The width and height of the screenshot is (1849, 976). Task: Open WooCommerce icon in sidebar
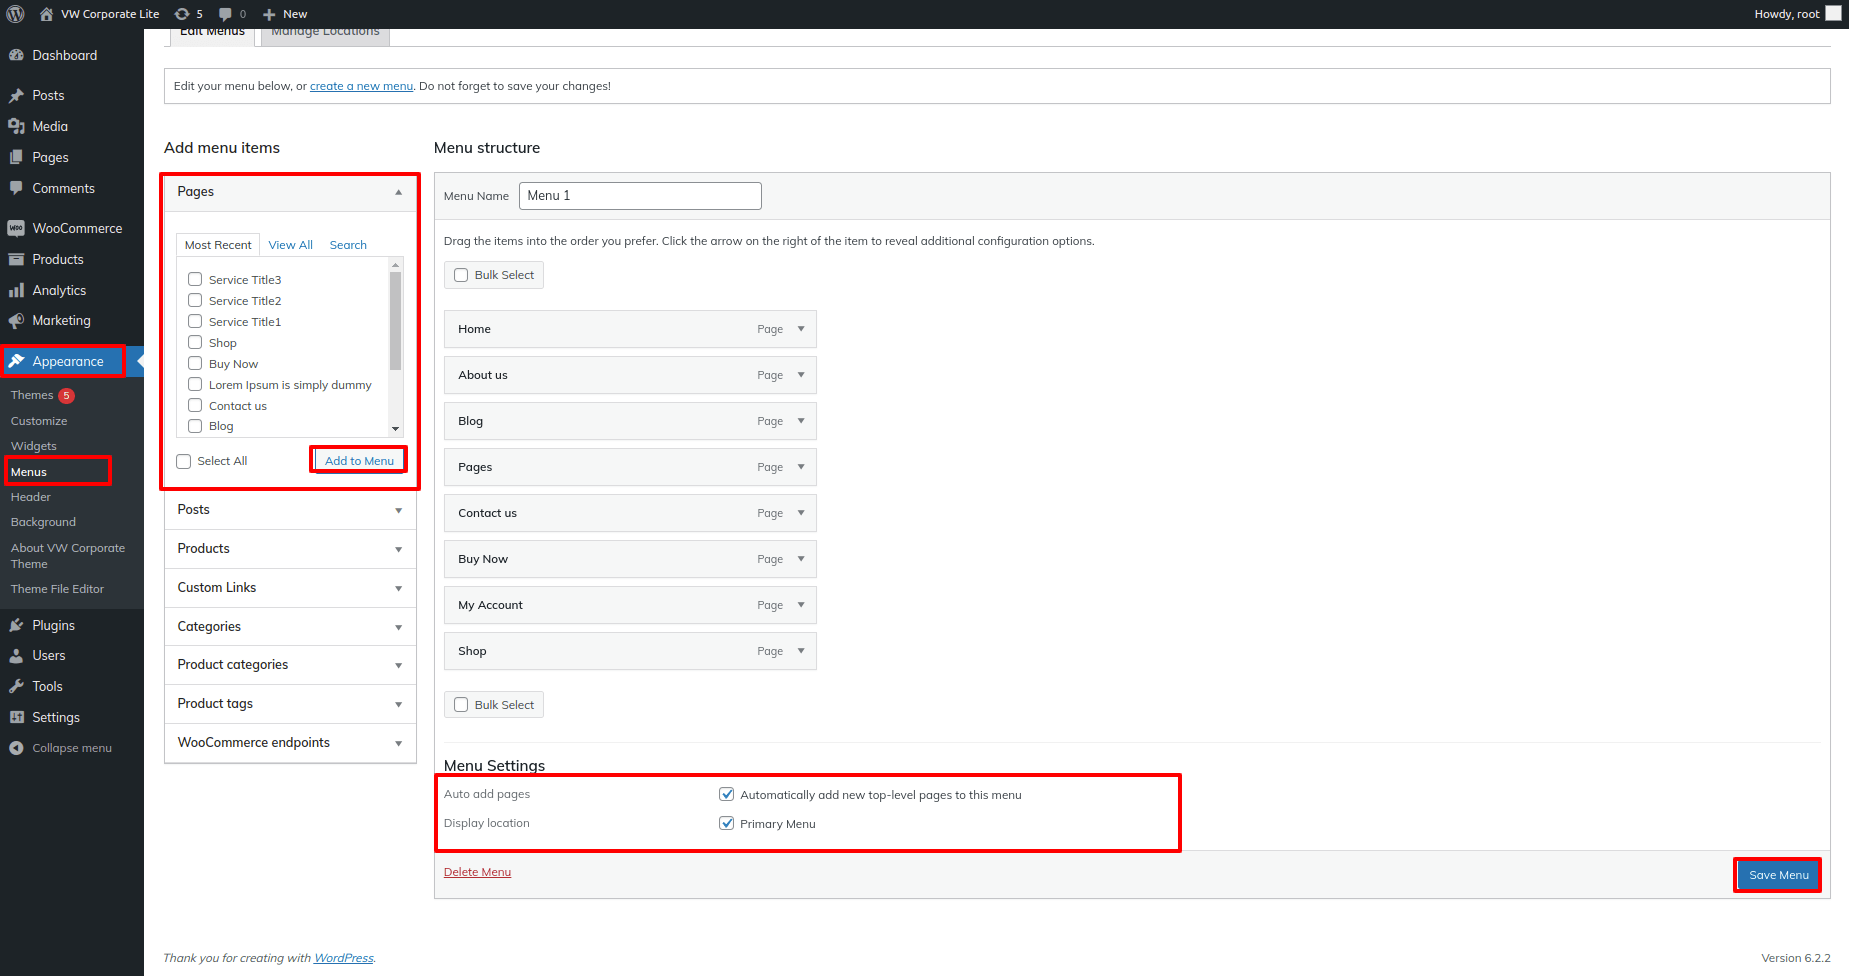tap(16, 229)
